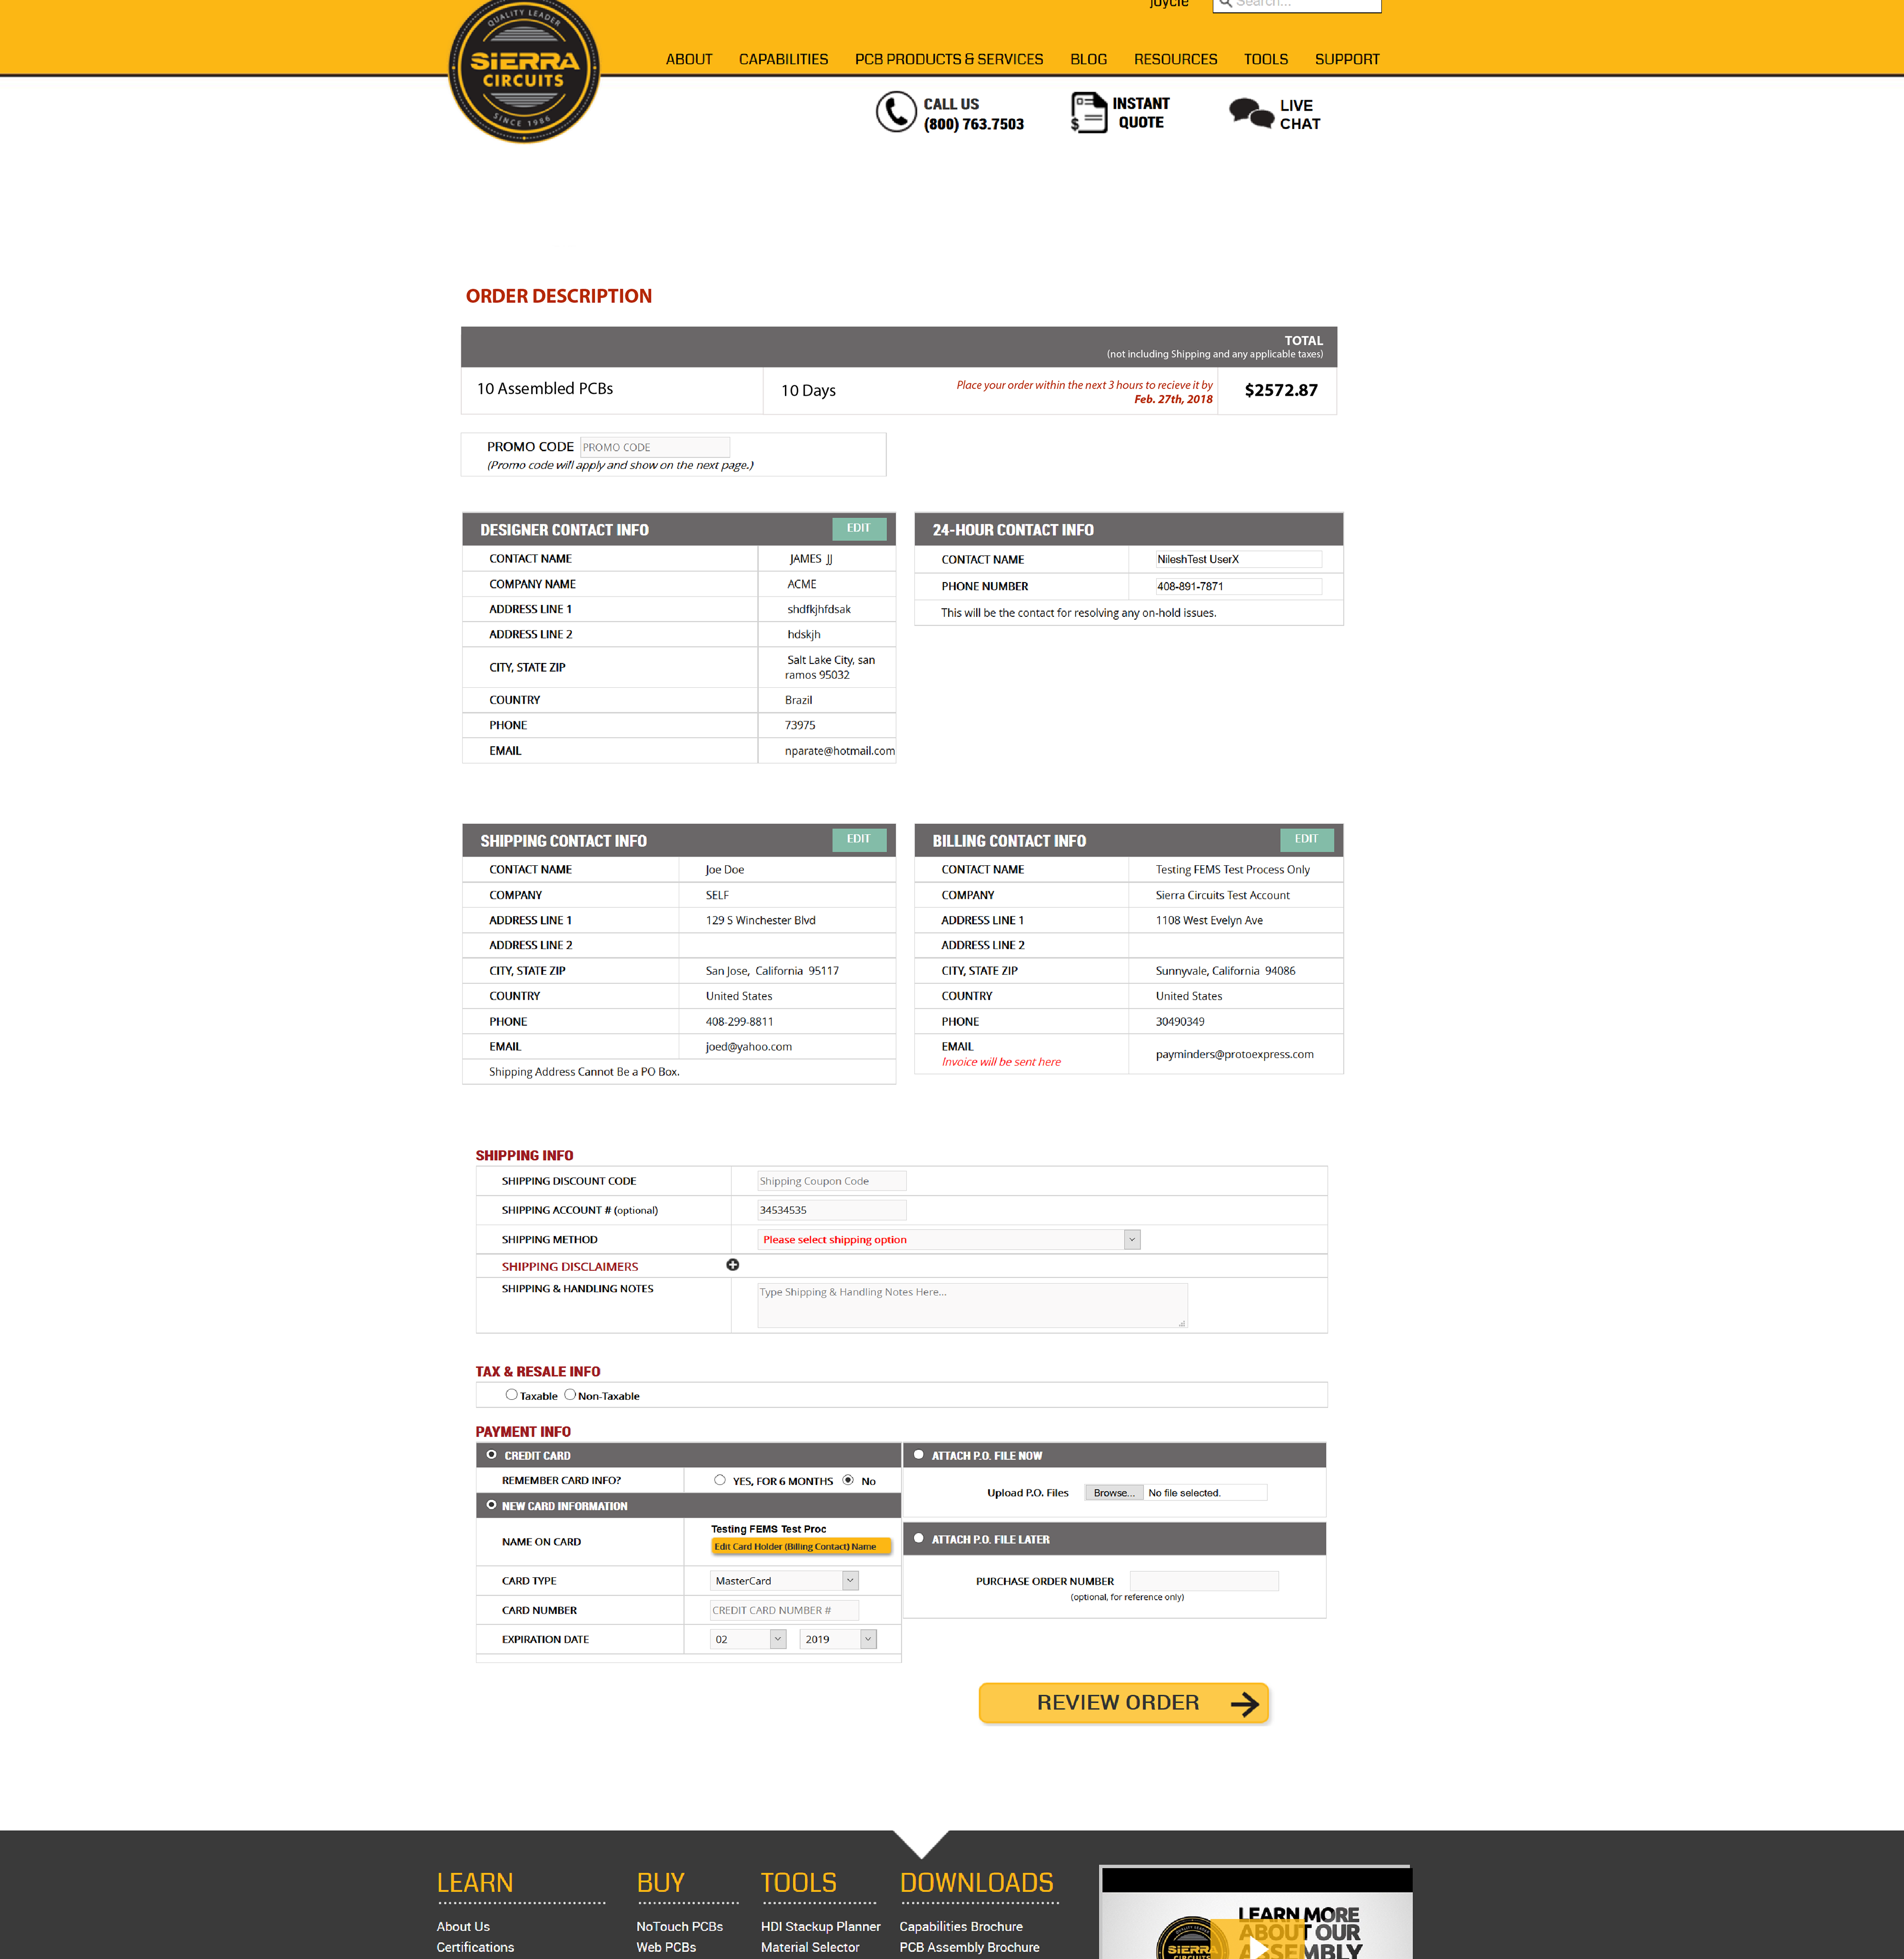Screen dimensions: 1904x1959
Task: Select the Taxable radio button
Action: click(x=511, y=1394)
